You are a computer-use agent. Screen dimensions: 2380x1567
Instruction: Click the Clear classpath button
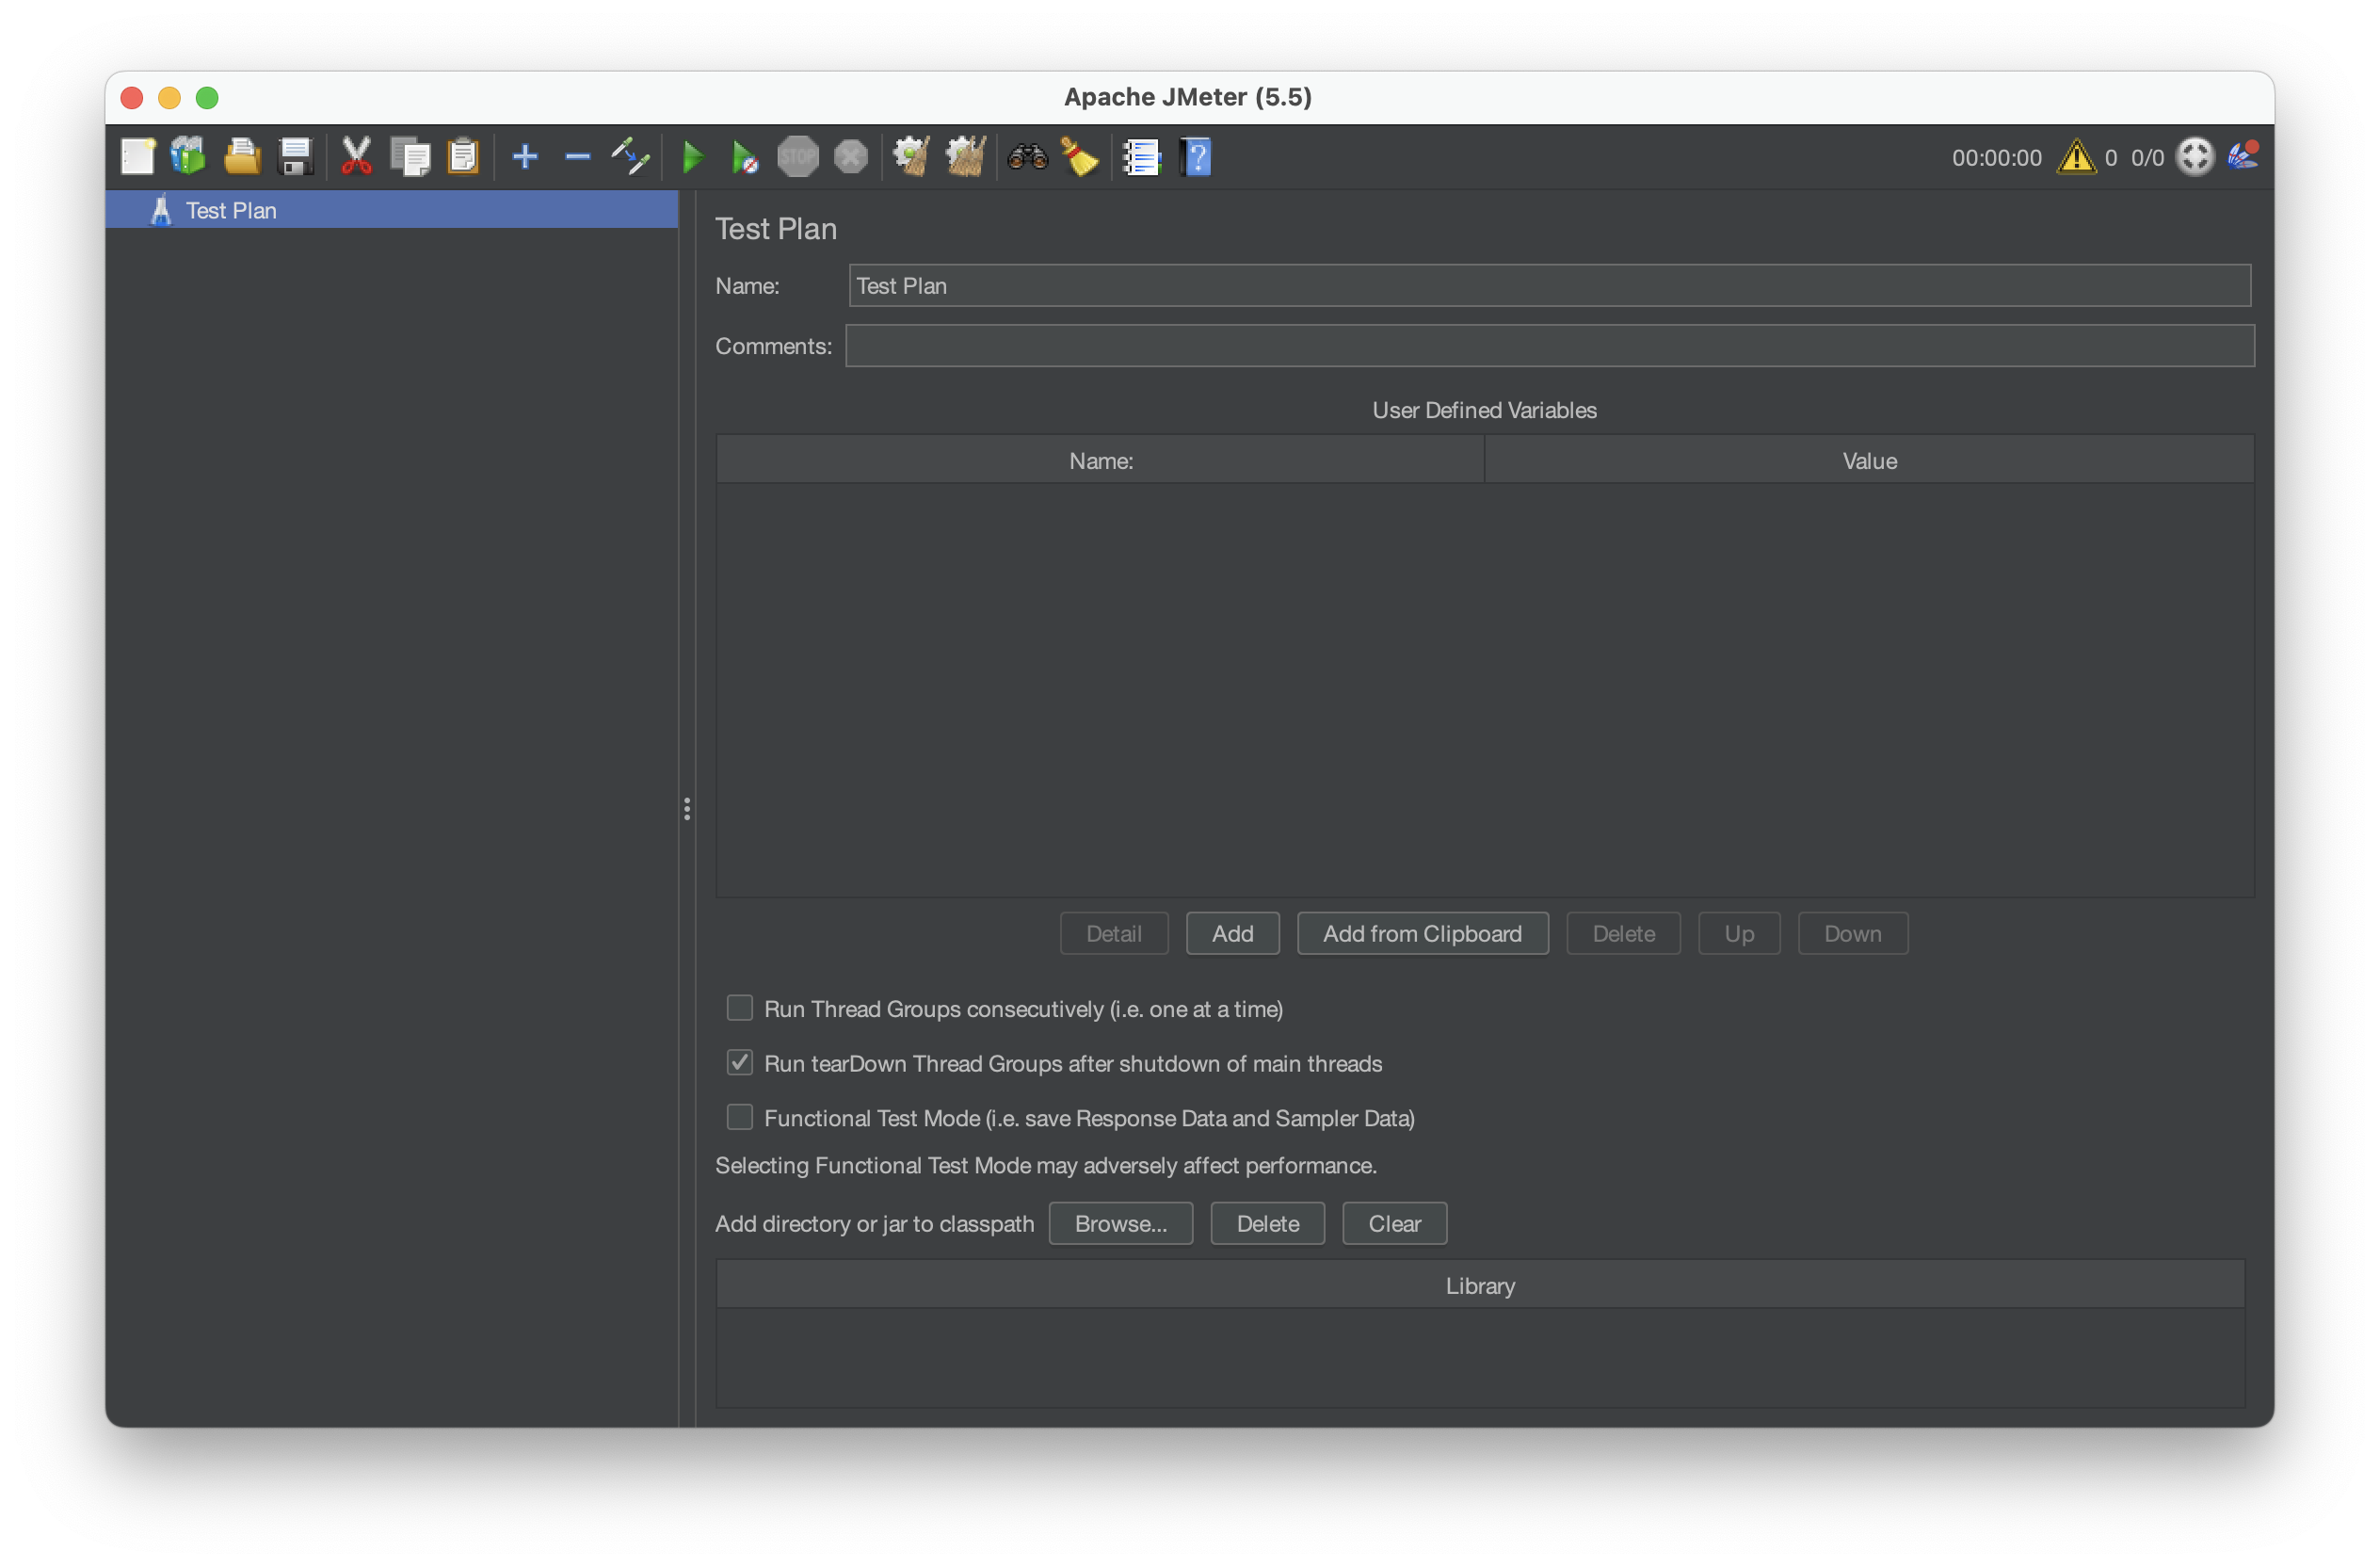point(1395,1223)
